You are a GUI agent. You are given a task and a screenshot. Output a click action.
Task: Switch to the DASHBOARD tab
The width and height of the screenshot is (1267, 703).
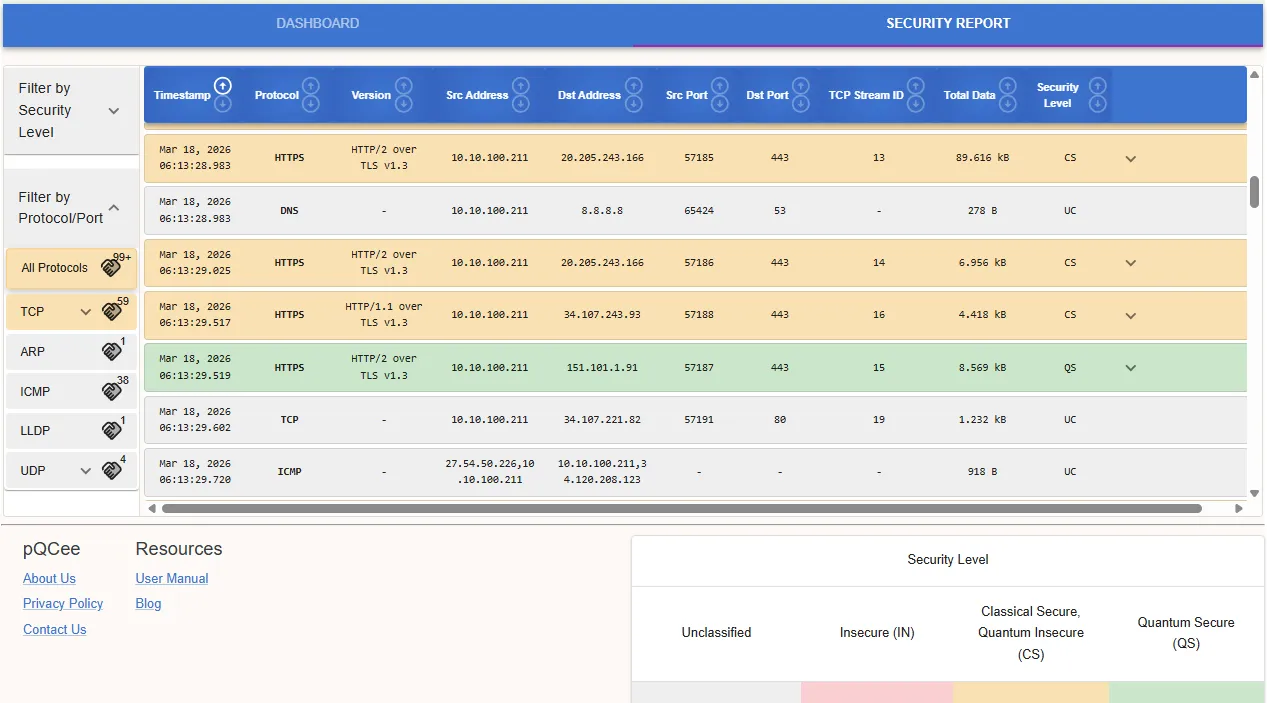317,23
